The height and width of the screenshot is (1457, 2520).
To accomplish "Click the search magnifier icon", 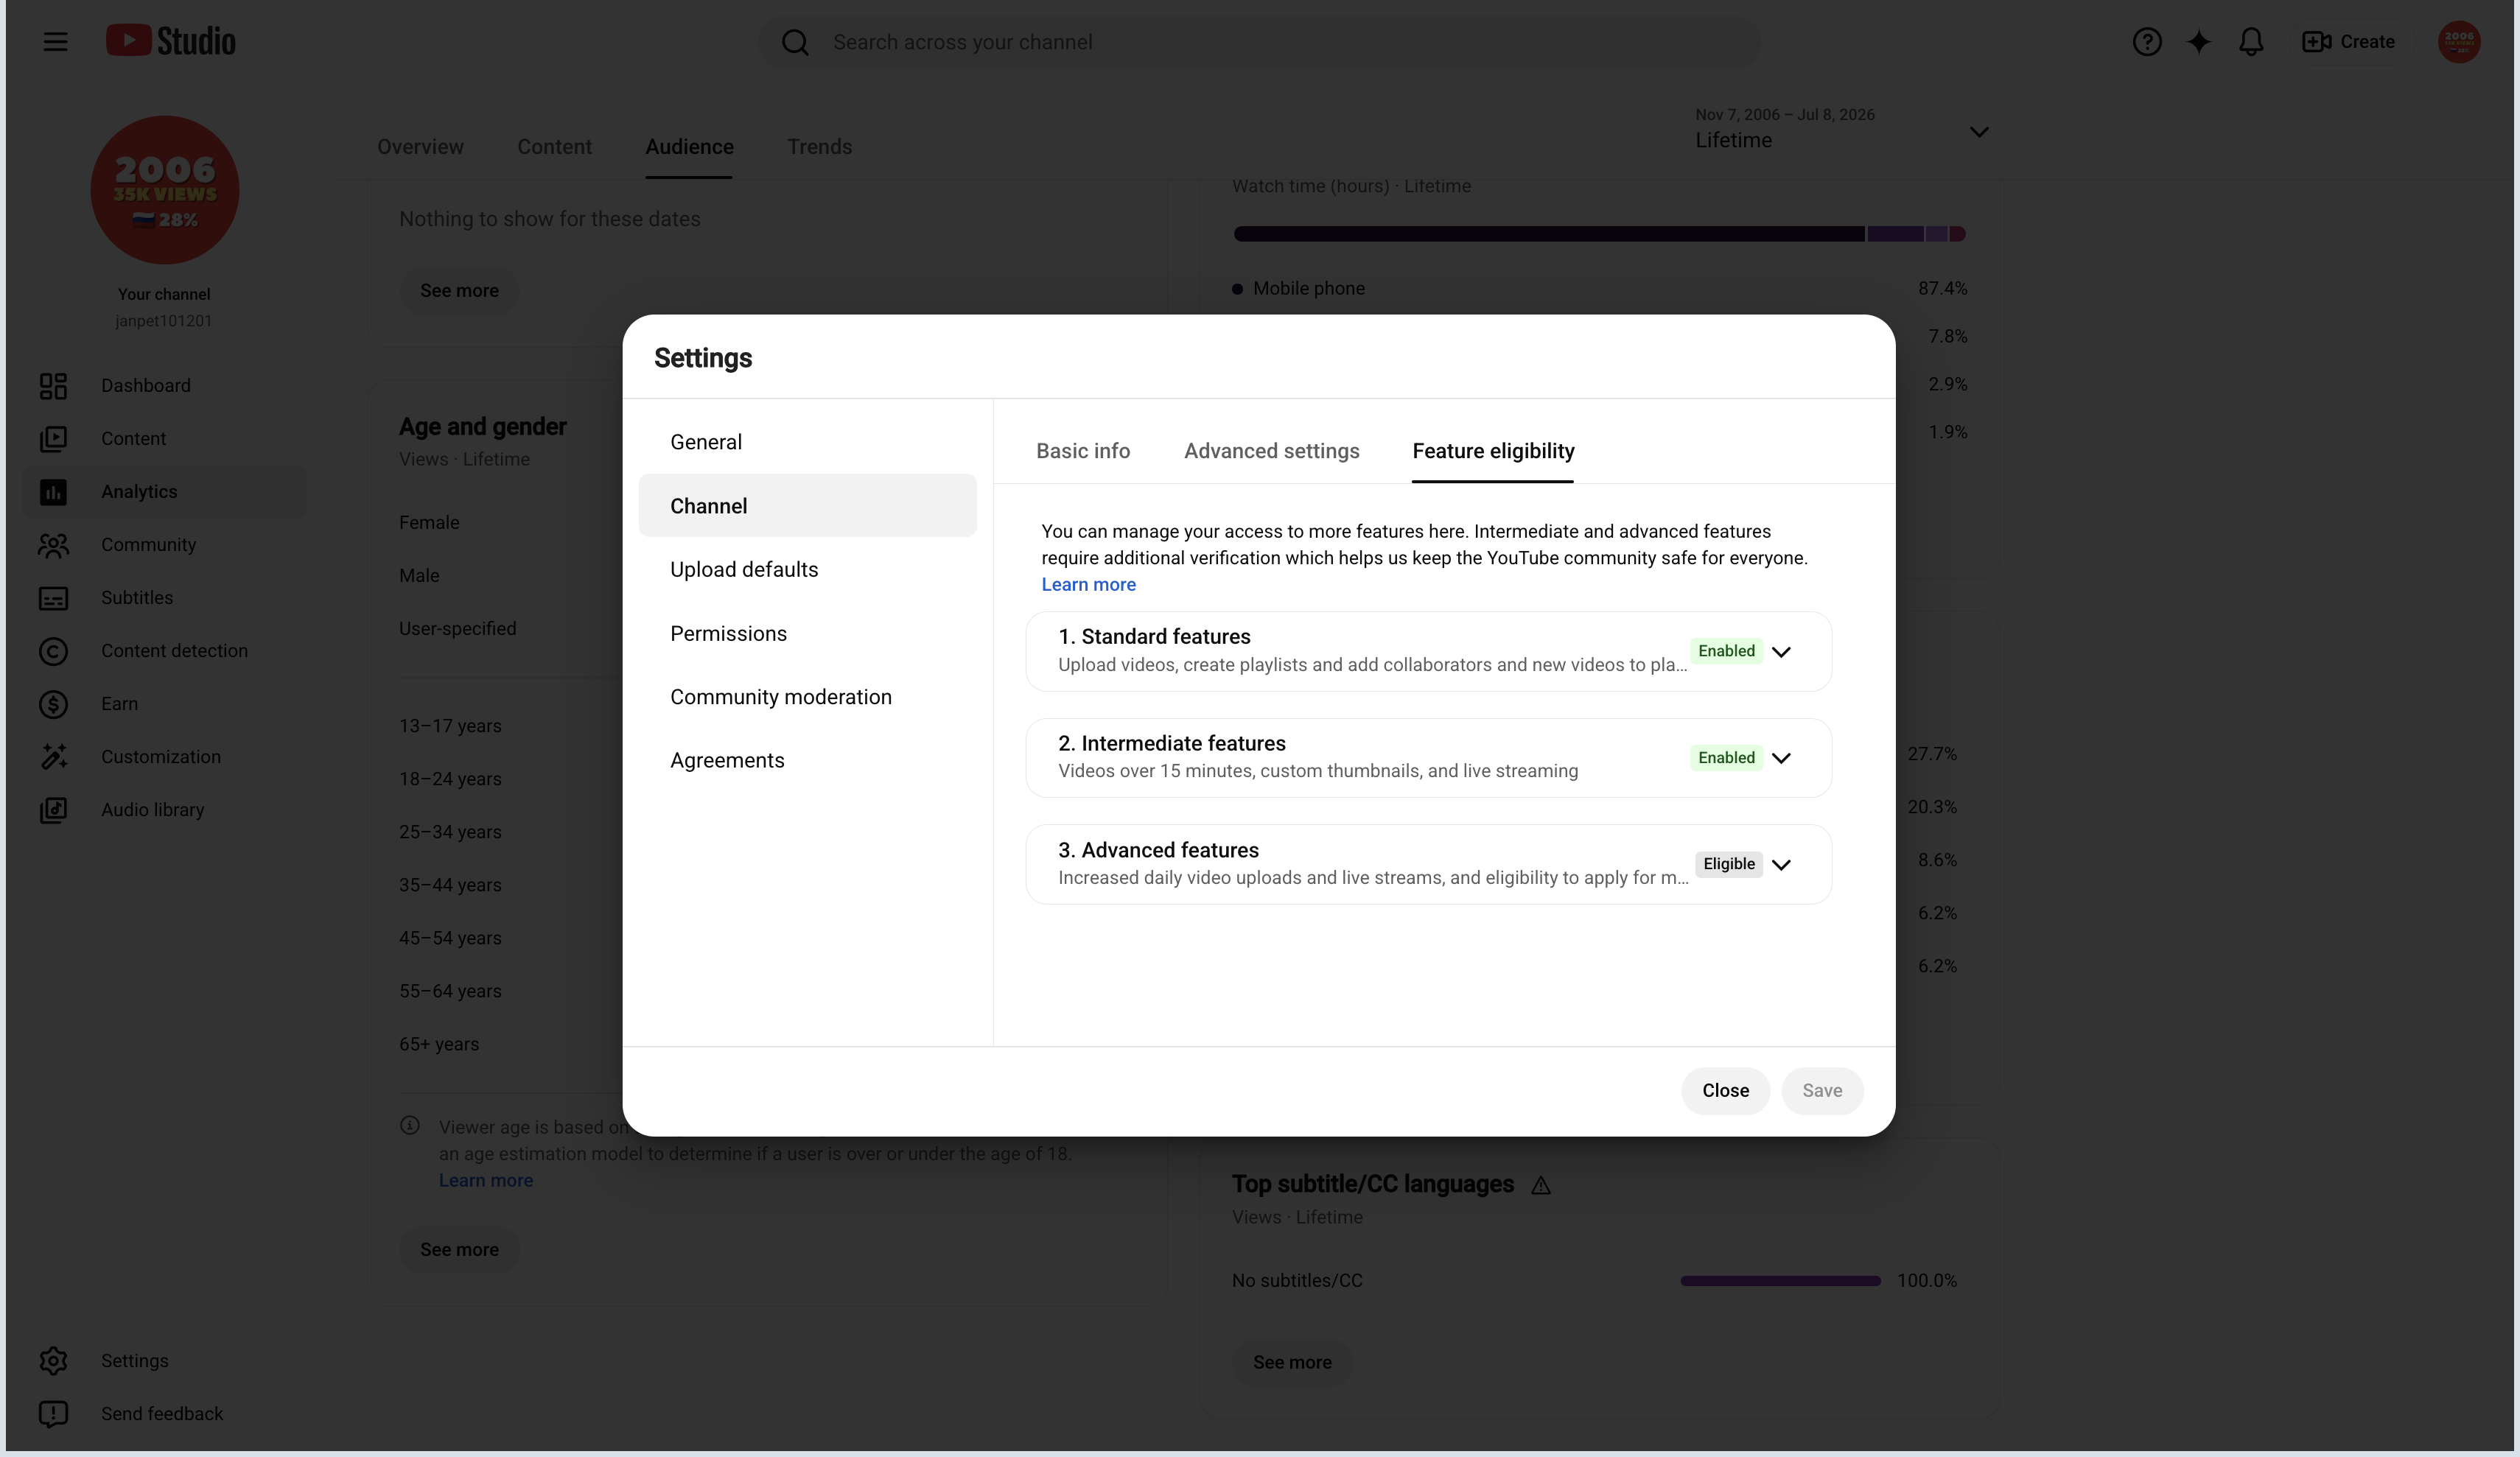I will pyautogui.click(x=795, y=42).
